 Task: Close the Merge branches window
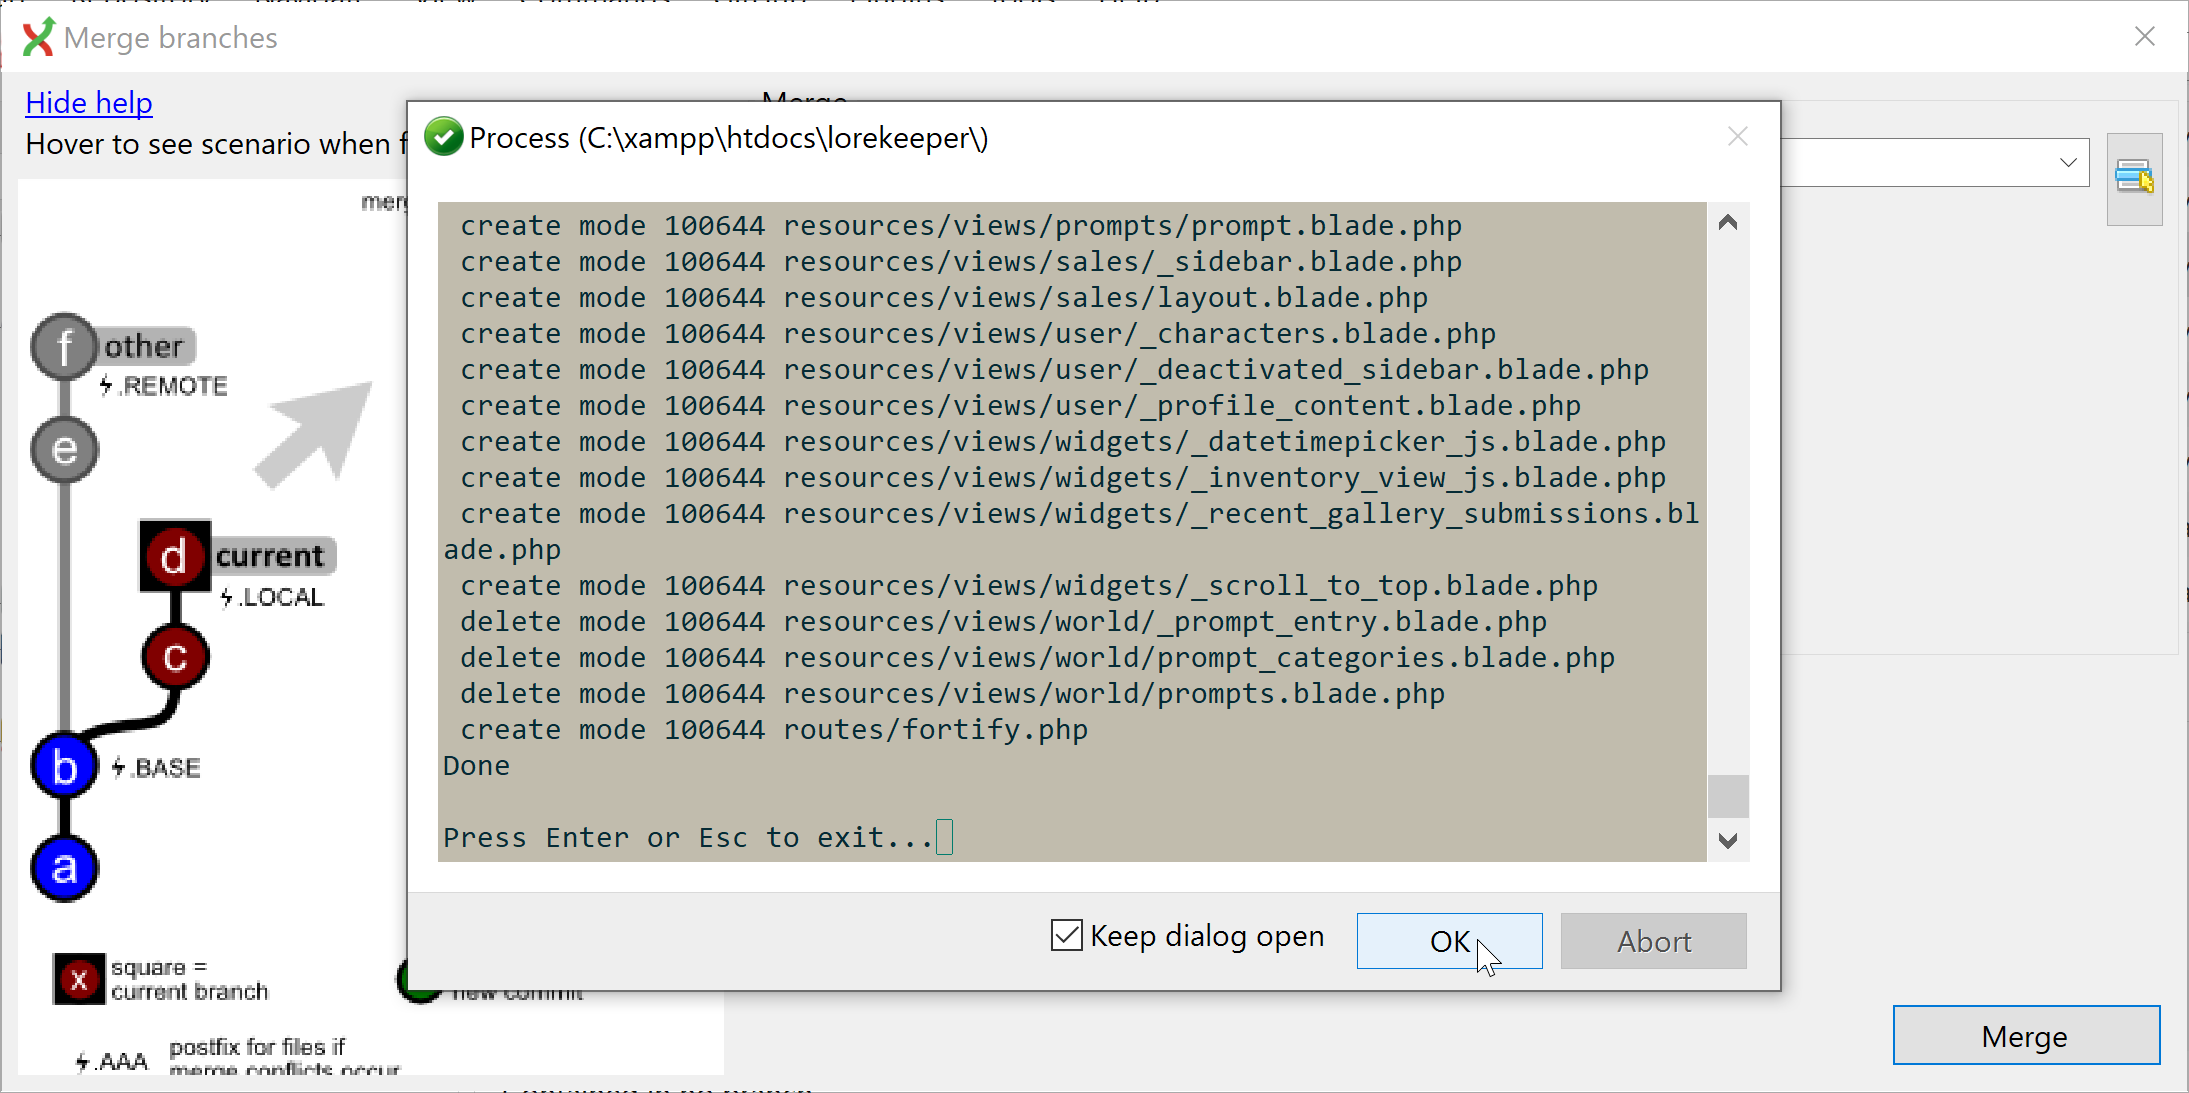point(2144,37)
